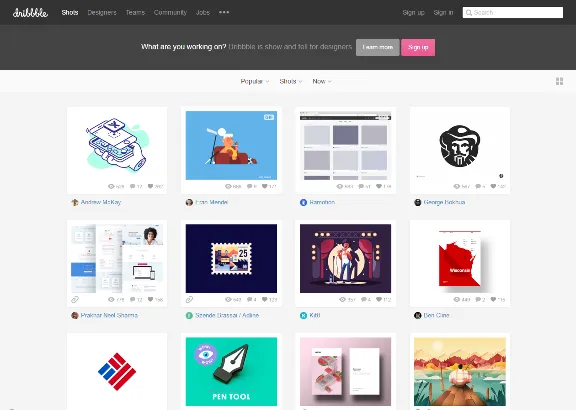Open the Jobs nav item
Viewport: 576px width, 410px height.
coord(202,12)
